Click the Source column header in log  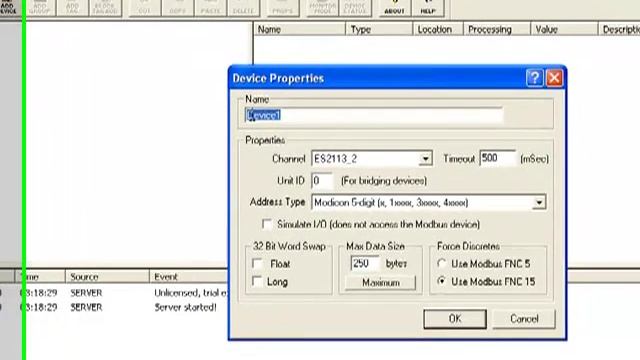pos(107,277)
